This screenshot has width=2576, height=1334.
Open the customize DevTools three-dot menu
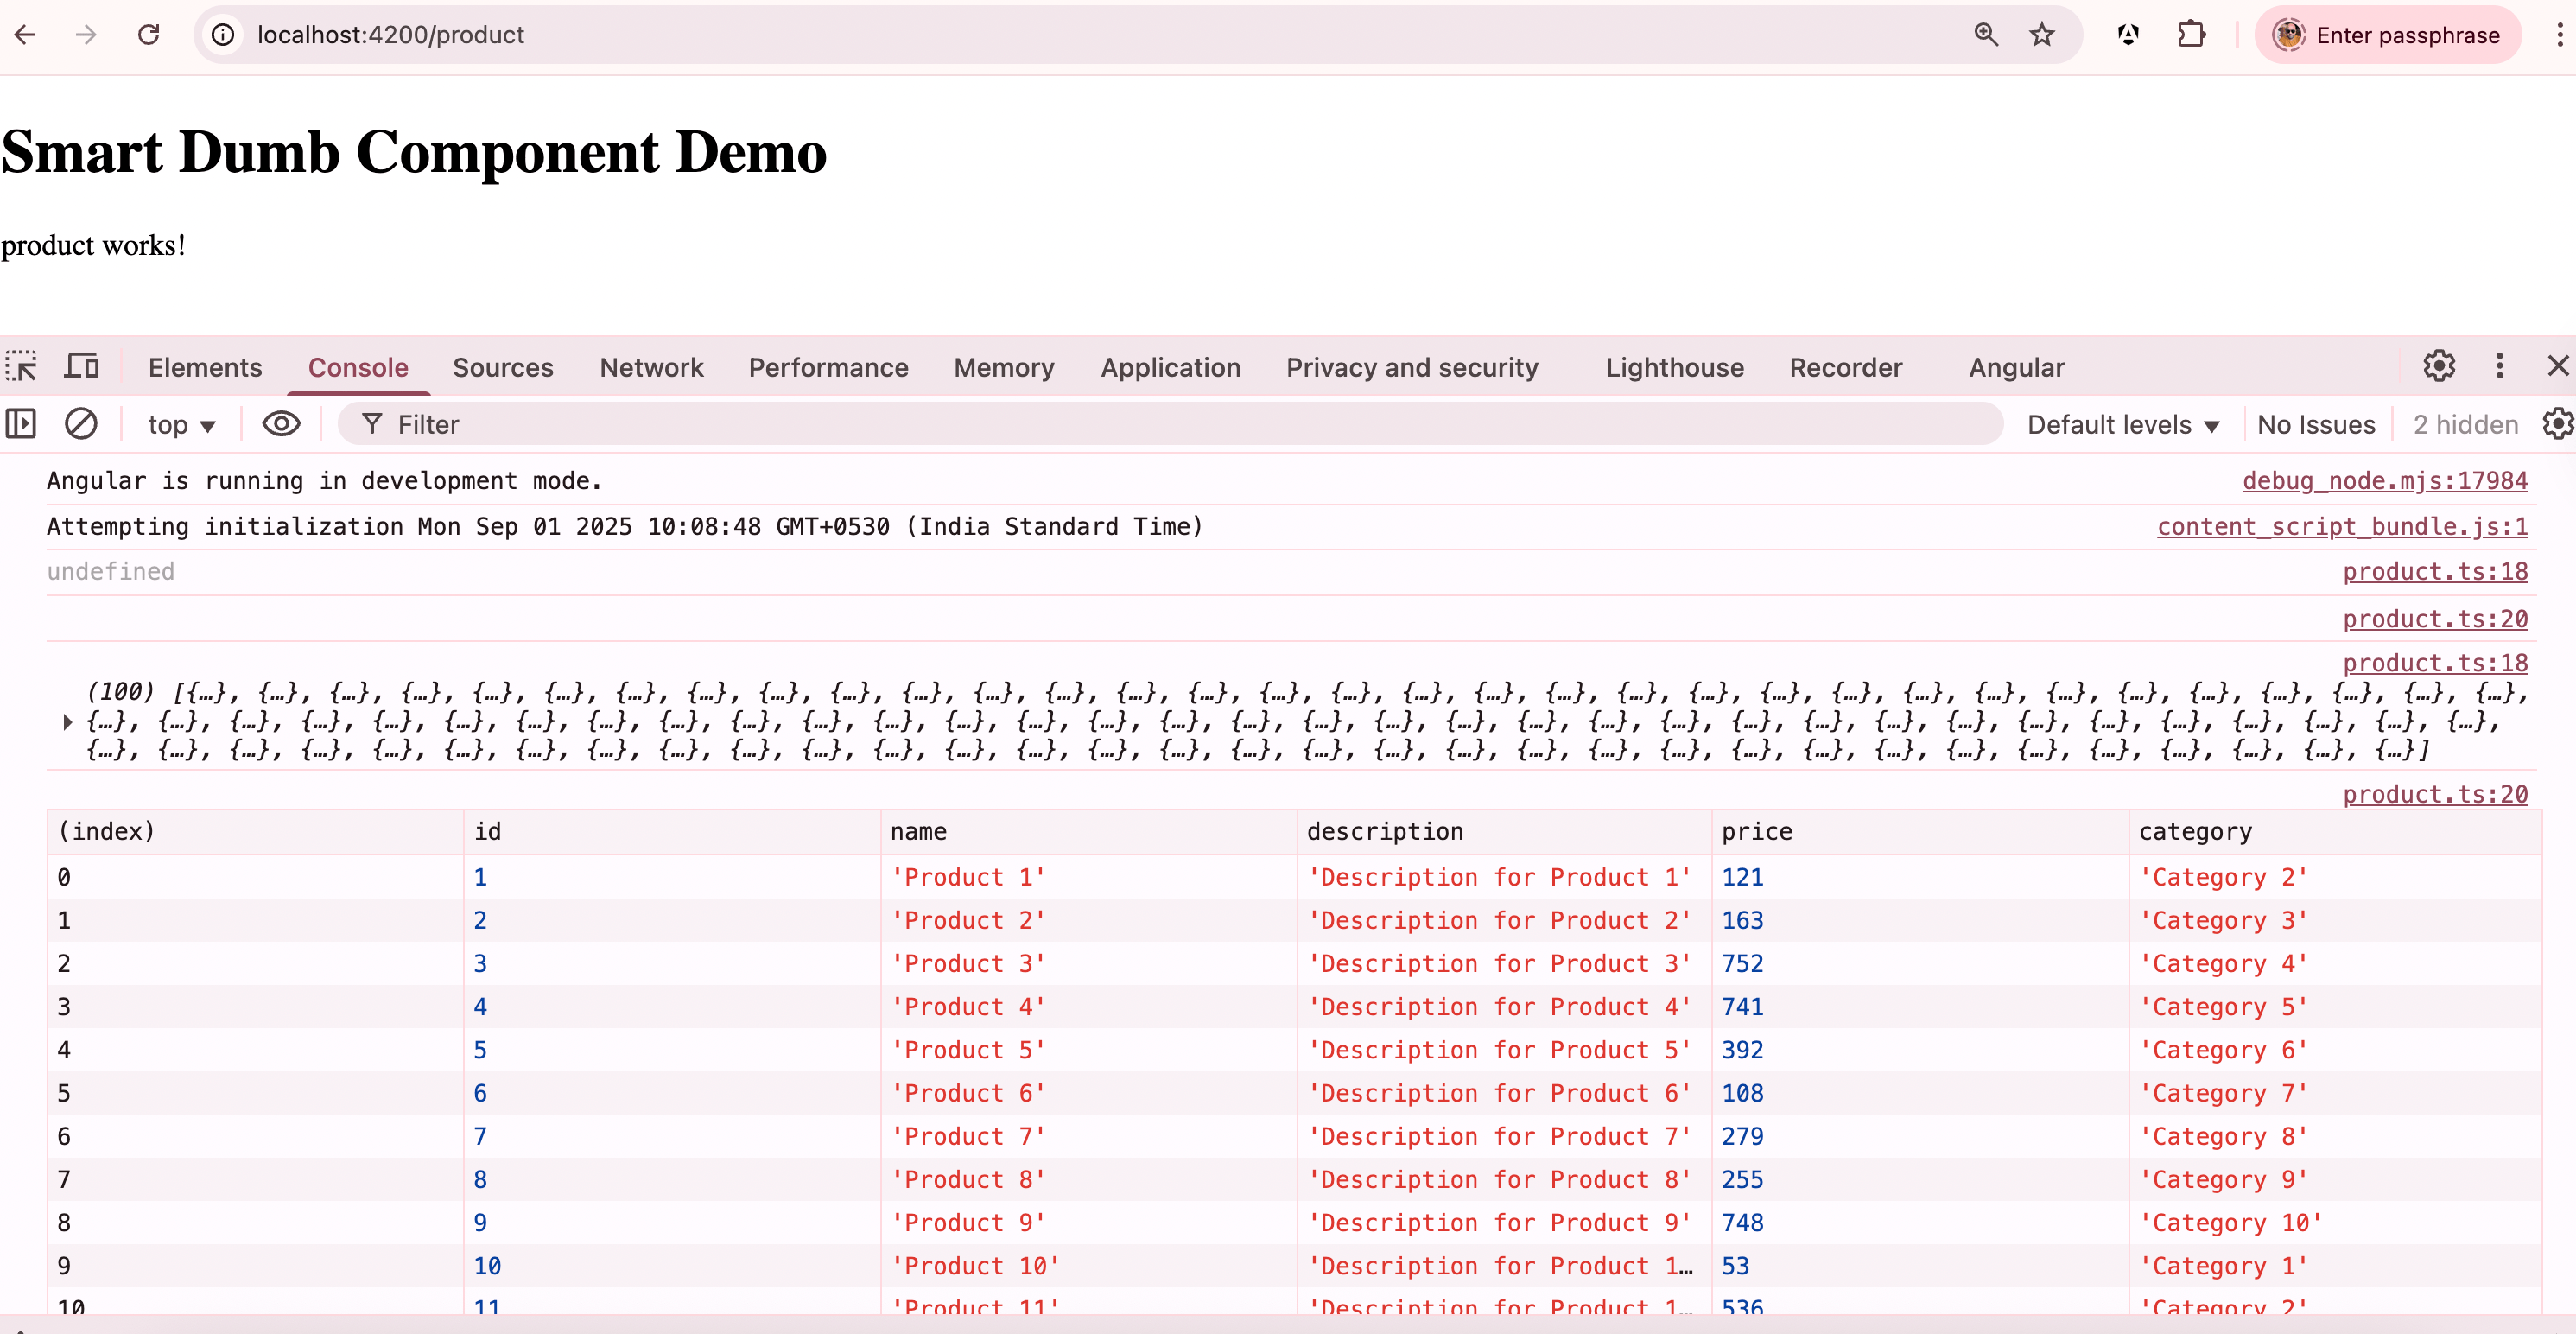tap(2499, 366)
